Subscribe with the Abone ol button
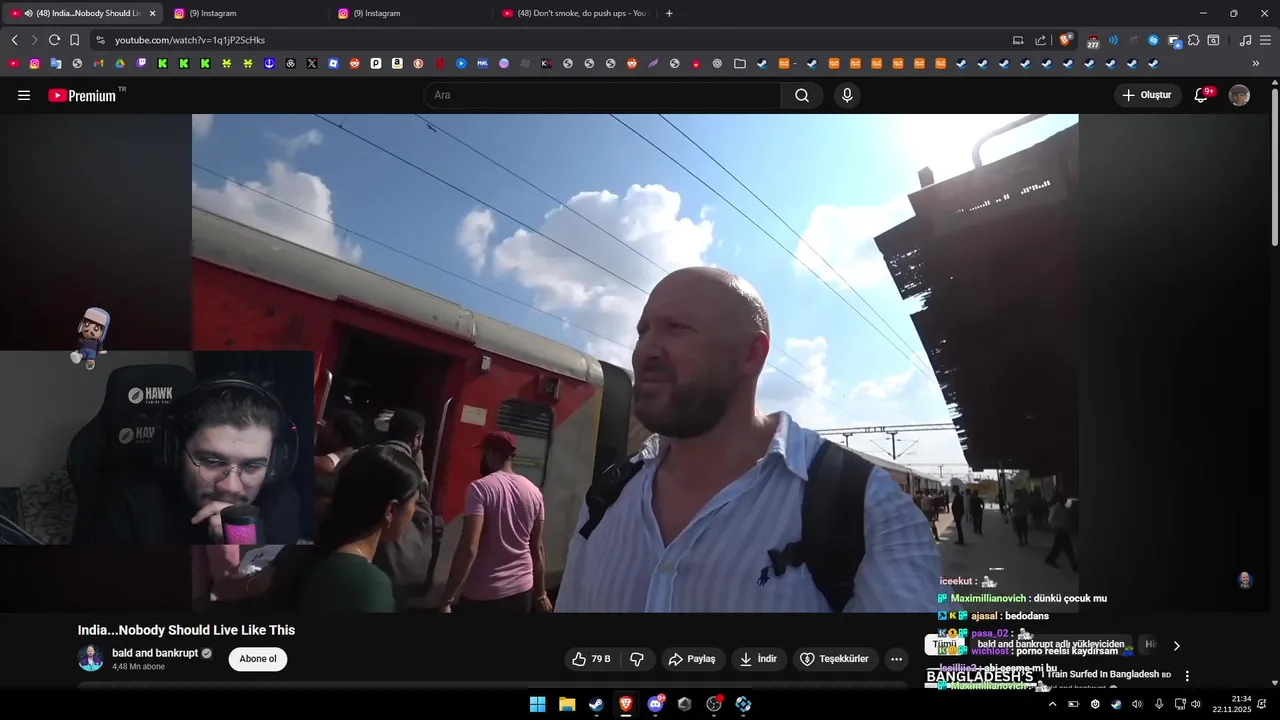This screenshot has height=720, width=1280. [x=257, y=659]
